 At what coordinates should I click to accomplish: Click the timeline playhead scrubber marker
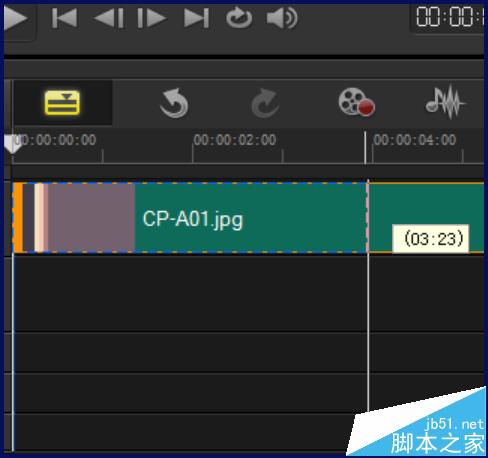[x=12, y=144]
